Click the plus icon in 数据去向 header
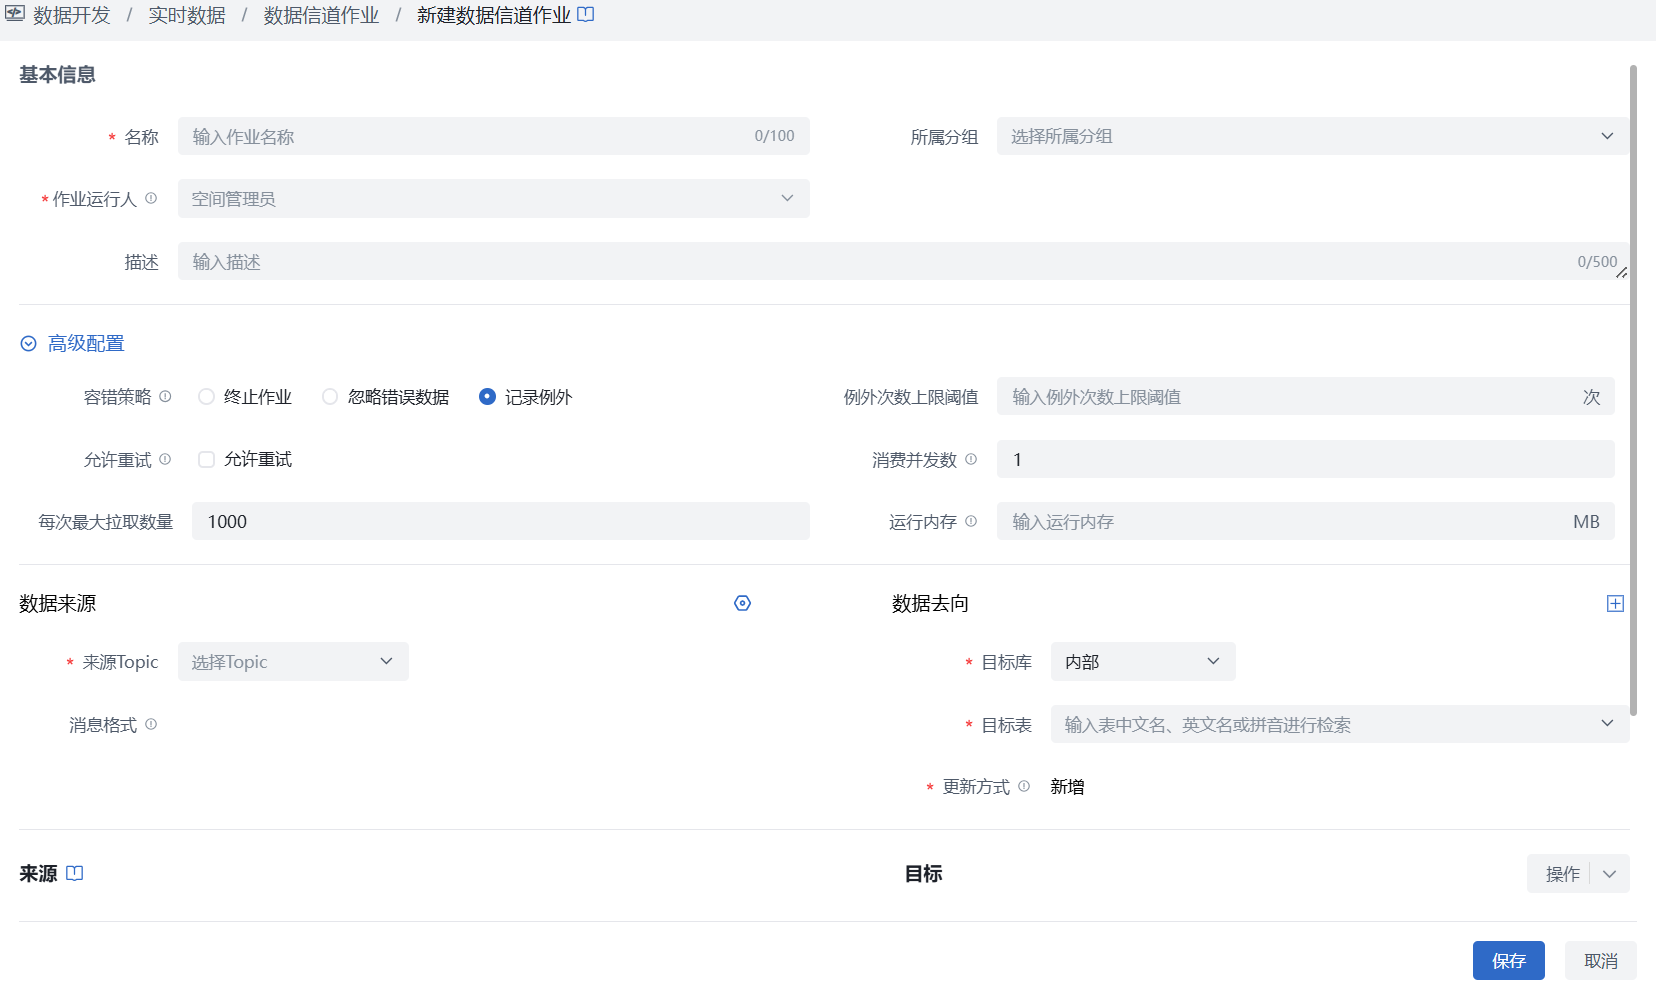Image resolution: width=1656 pixels, height=999 pixels. click(x=1615, y=603)
